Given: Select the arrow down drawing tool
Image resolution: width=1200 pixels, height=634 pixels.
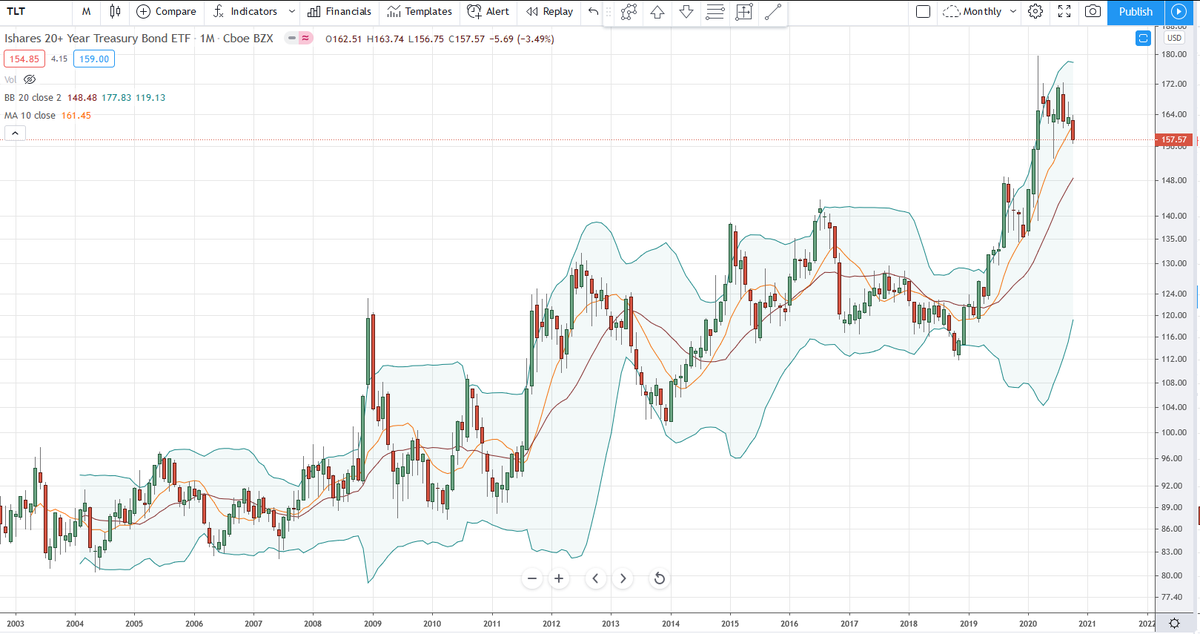Looking at the screenshot, I should click(686, 13).
